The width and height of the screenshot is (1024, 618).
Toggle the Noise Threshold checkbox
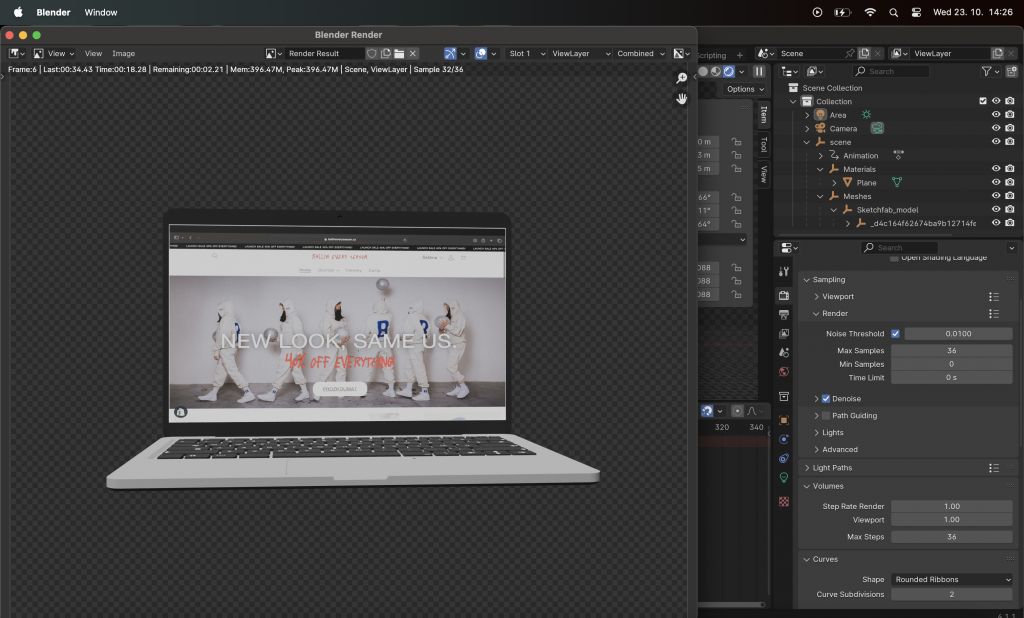click(895, 333)
